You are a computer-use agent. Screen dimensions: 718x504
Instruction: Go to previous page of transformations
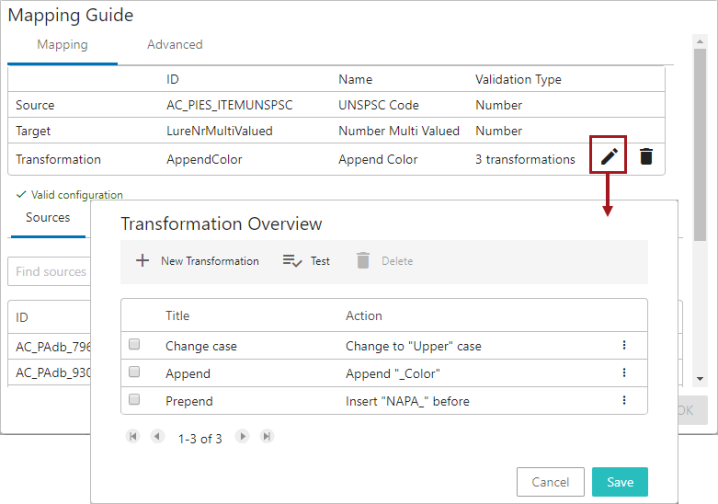click(157, 437)
